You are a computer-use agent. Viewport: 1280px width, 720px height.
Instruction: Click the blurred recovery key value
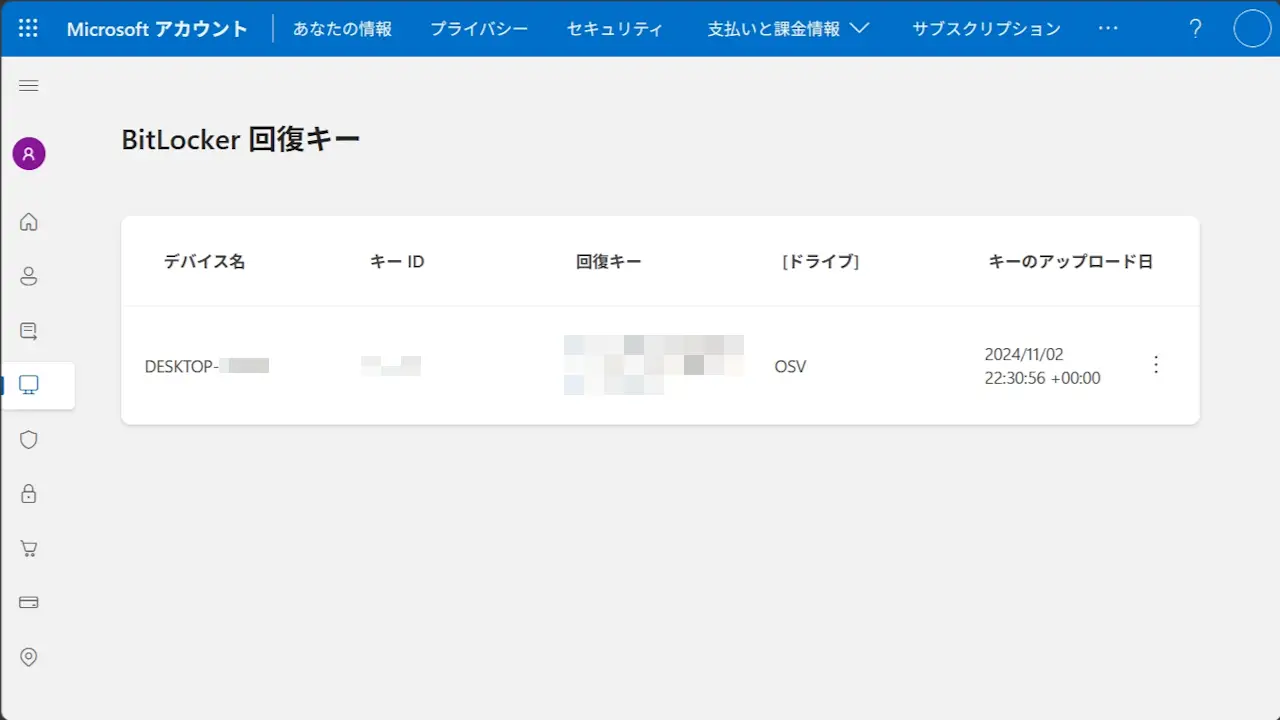tap(654, 365)
